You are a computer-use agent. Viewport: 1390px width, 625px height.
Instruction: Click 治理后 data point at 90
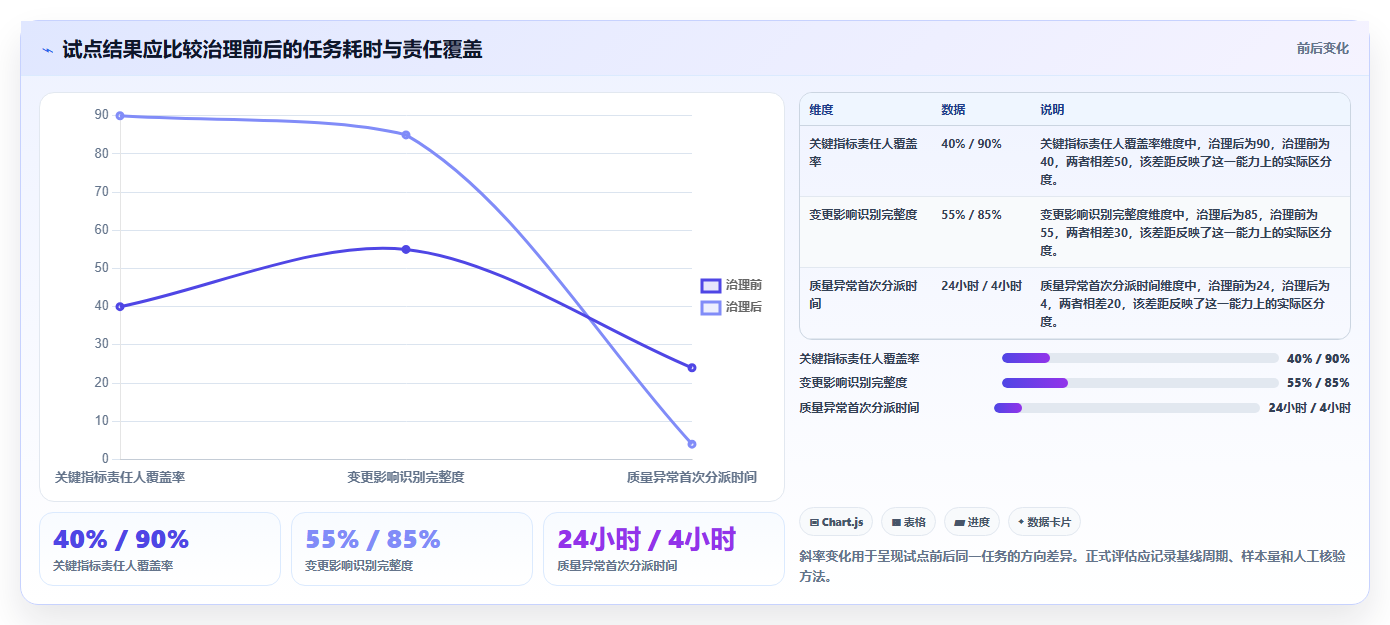click(x=120, y=116)
